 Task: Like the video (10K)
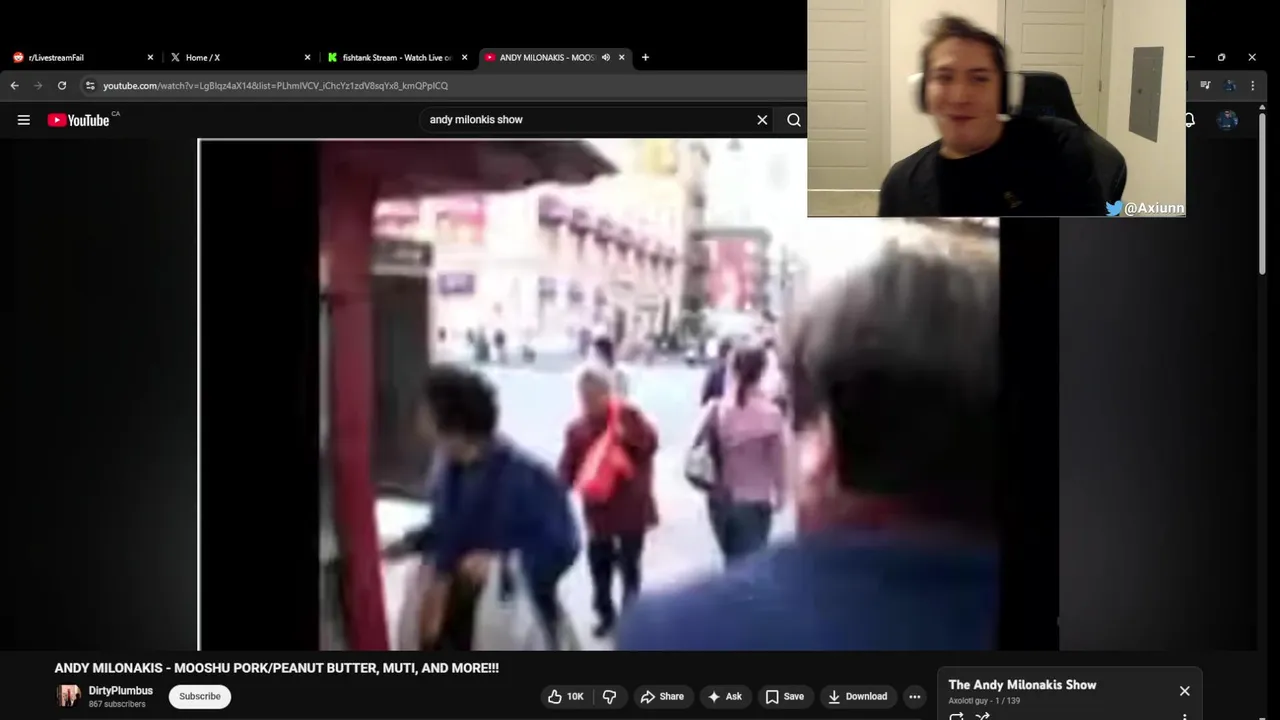(x=565, y=697)
